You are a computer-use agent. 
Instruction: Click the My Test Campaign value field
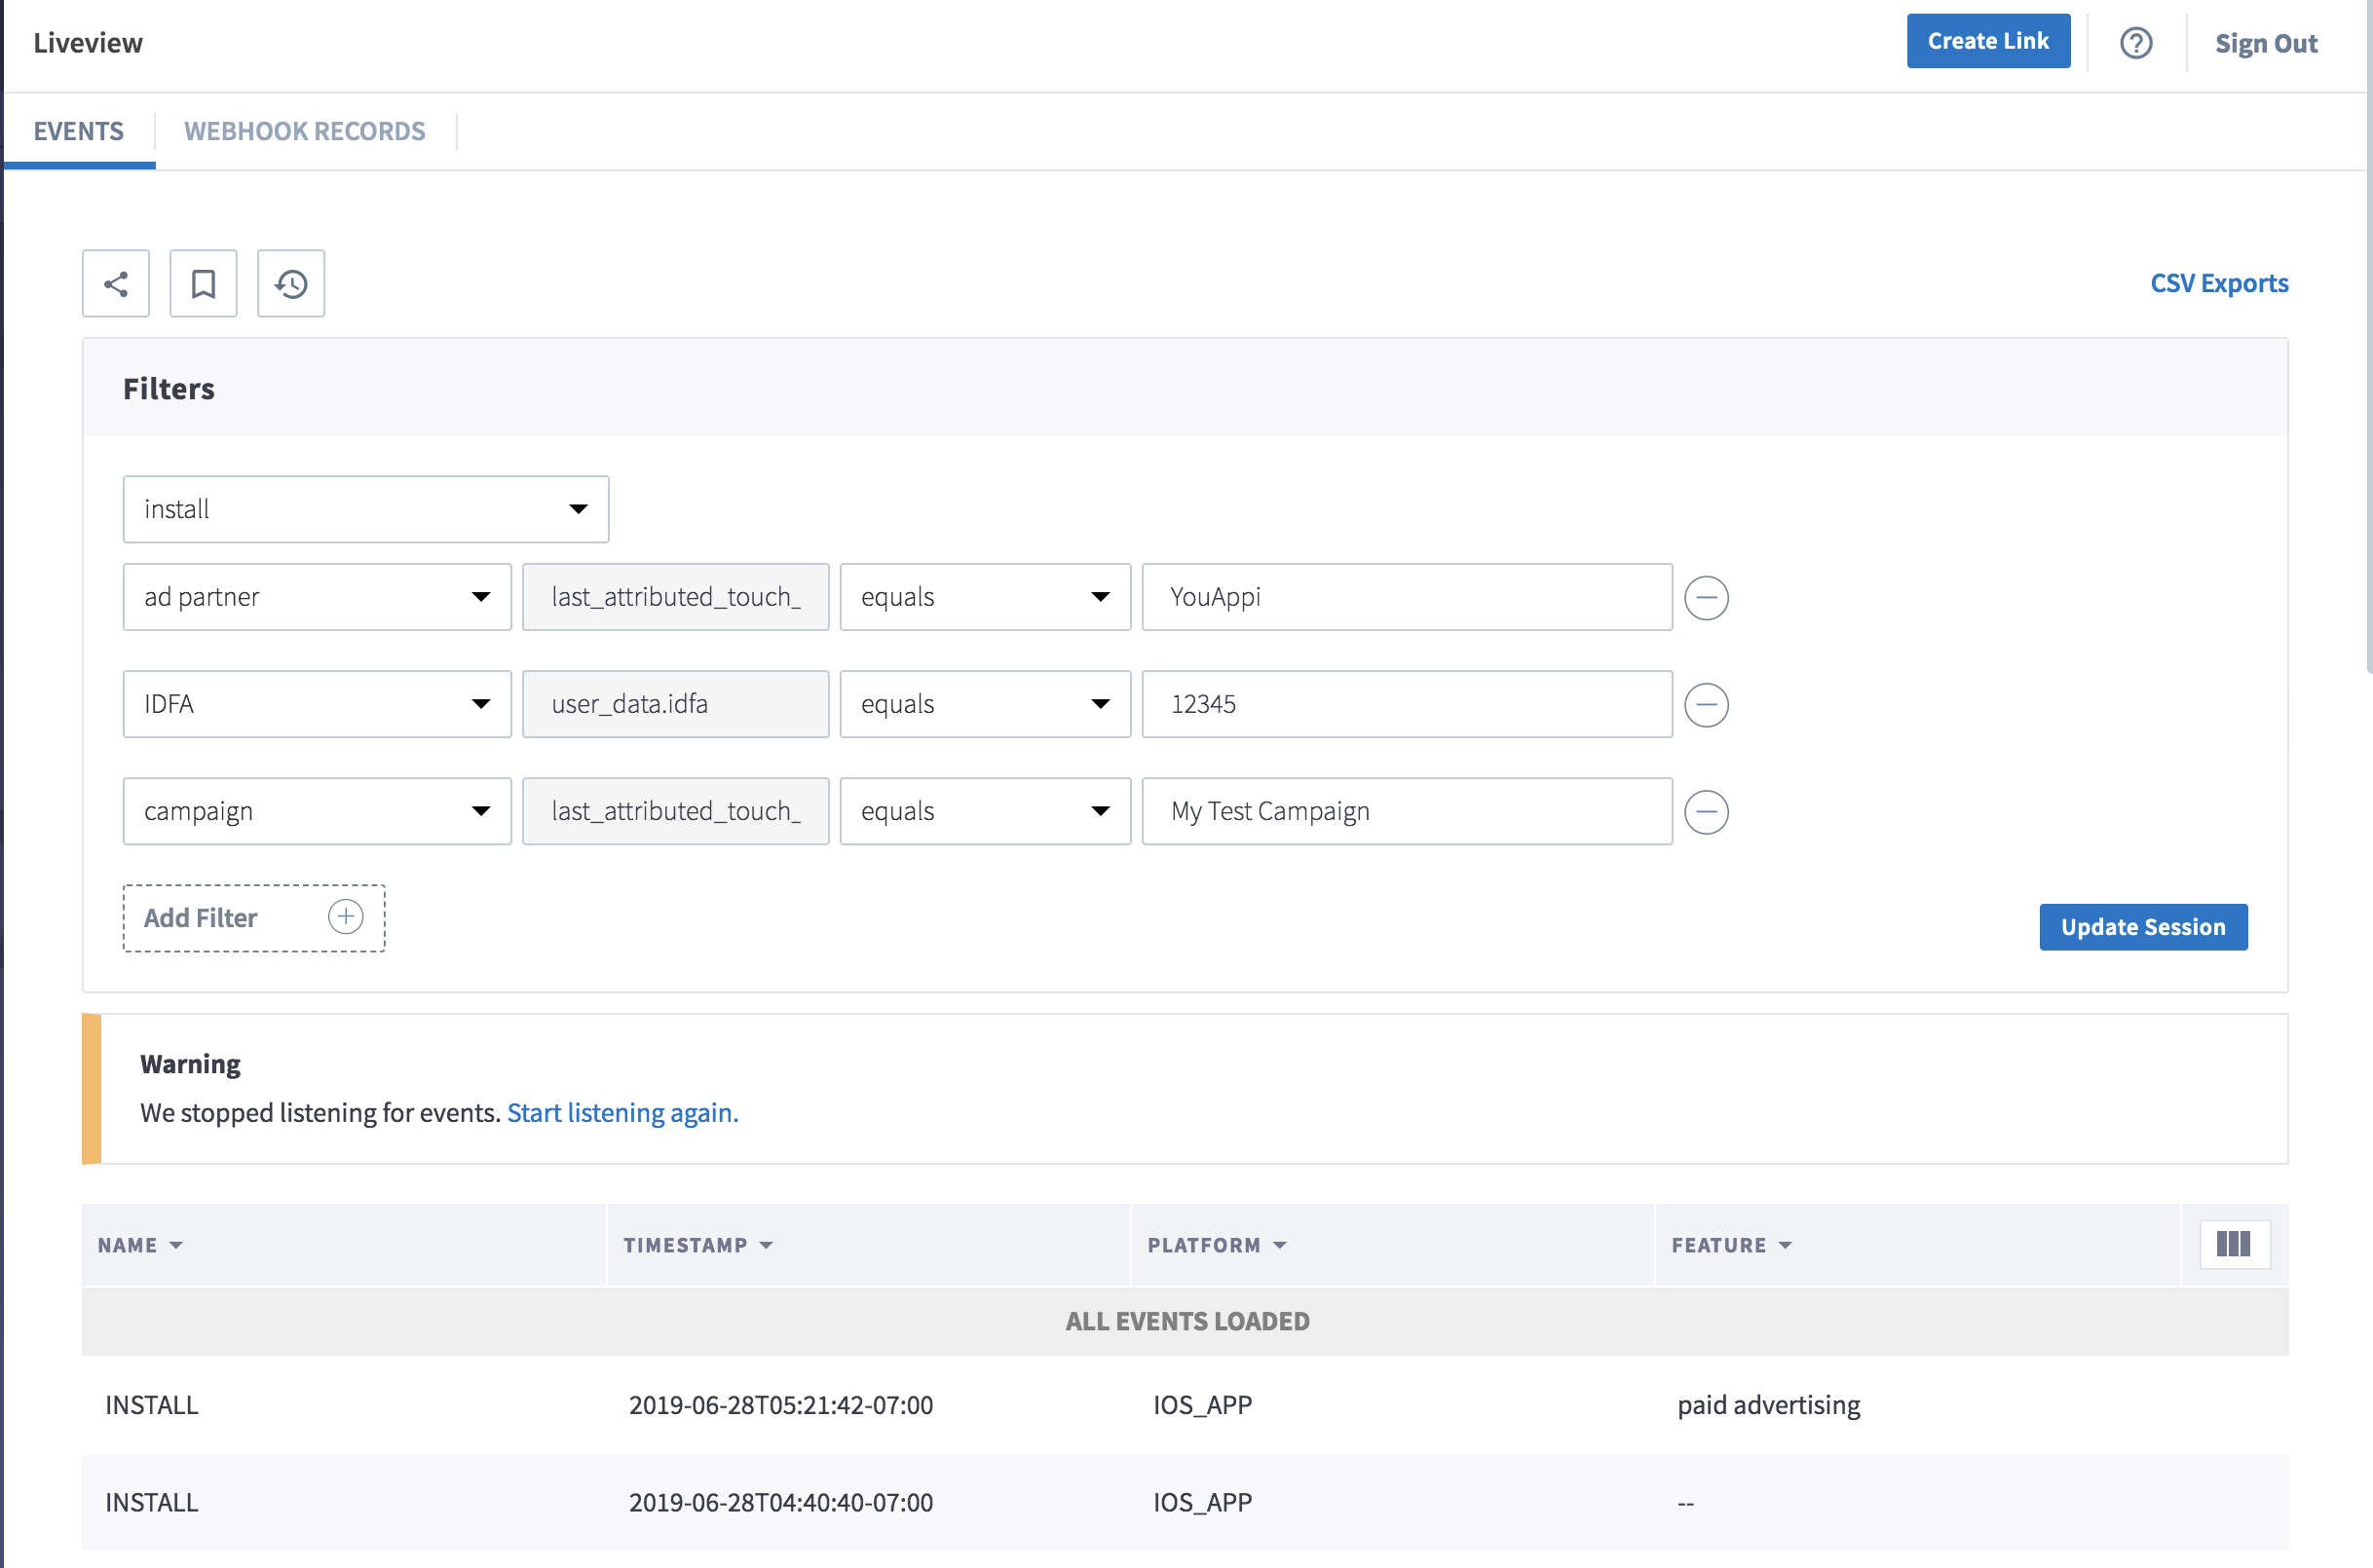click(1407, 811)
